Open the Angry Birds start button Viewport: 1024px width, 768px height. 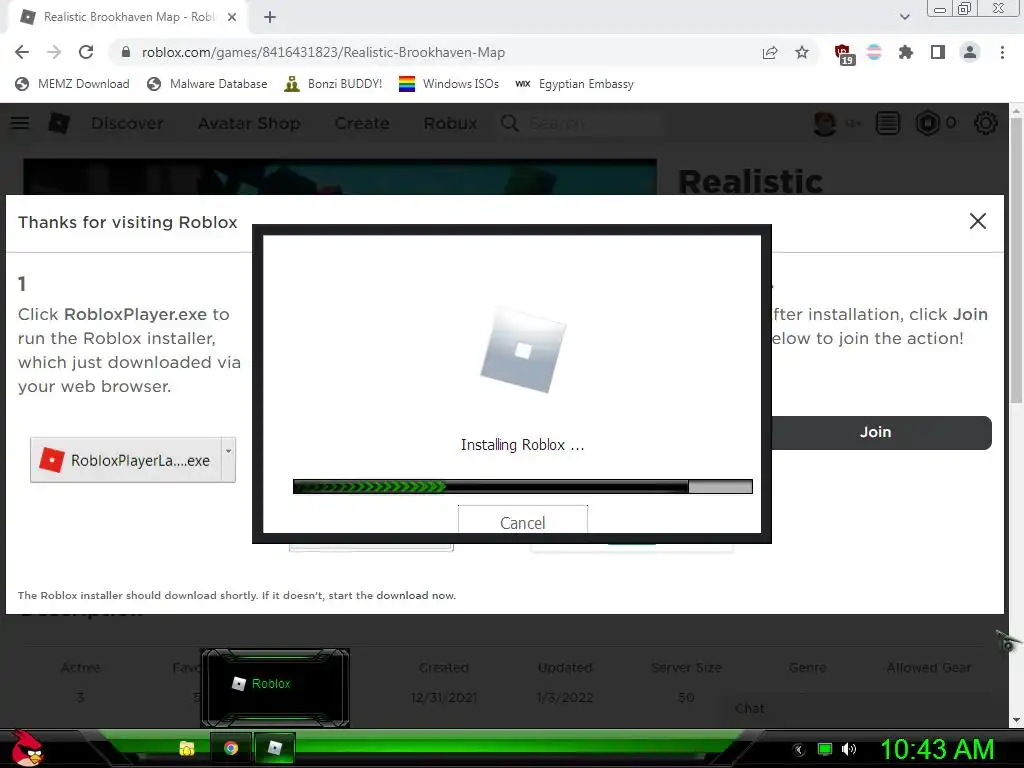coord(26,748)
